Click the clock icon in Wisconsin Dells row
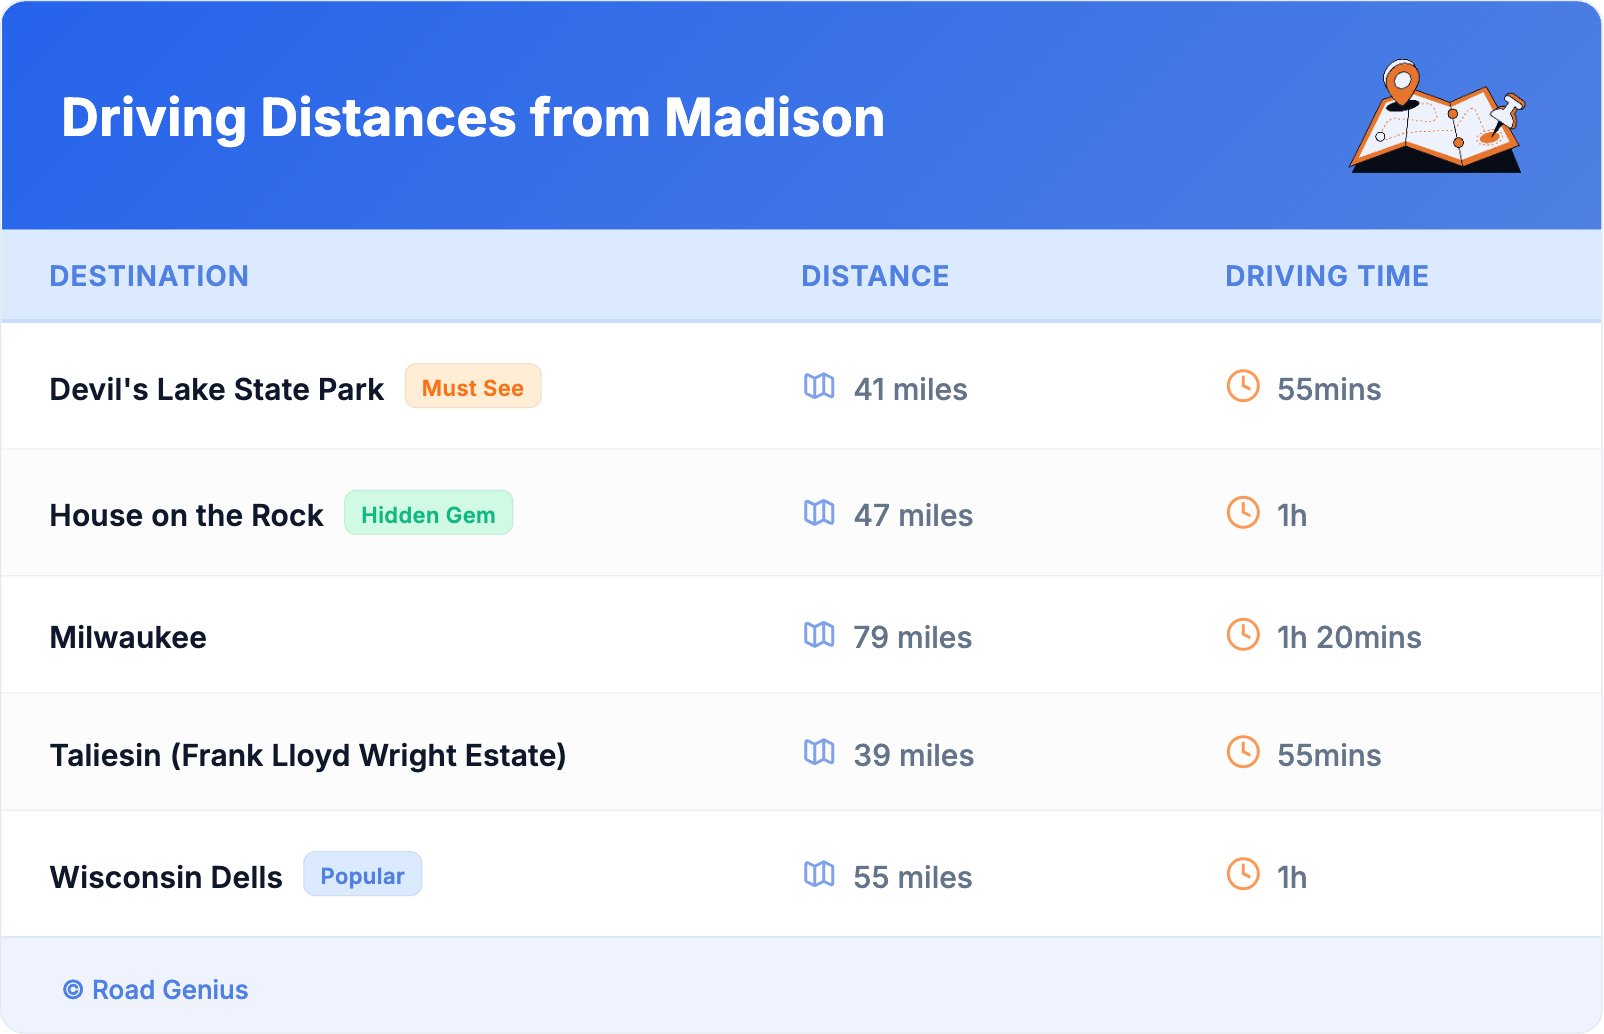1604x1034 pixels. (1243, 875)
